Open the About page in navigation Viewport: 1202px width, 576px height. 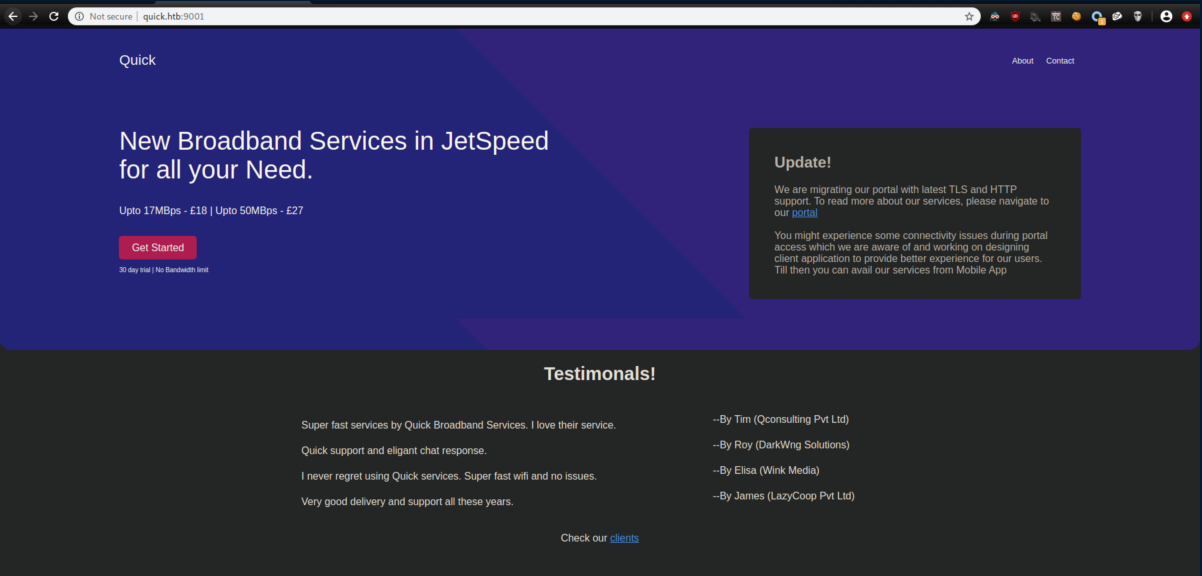[x=1022, y=61]
